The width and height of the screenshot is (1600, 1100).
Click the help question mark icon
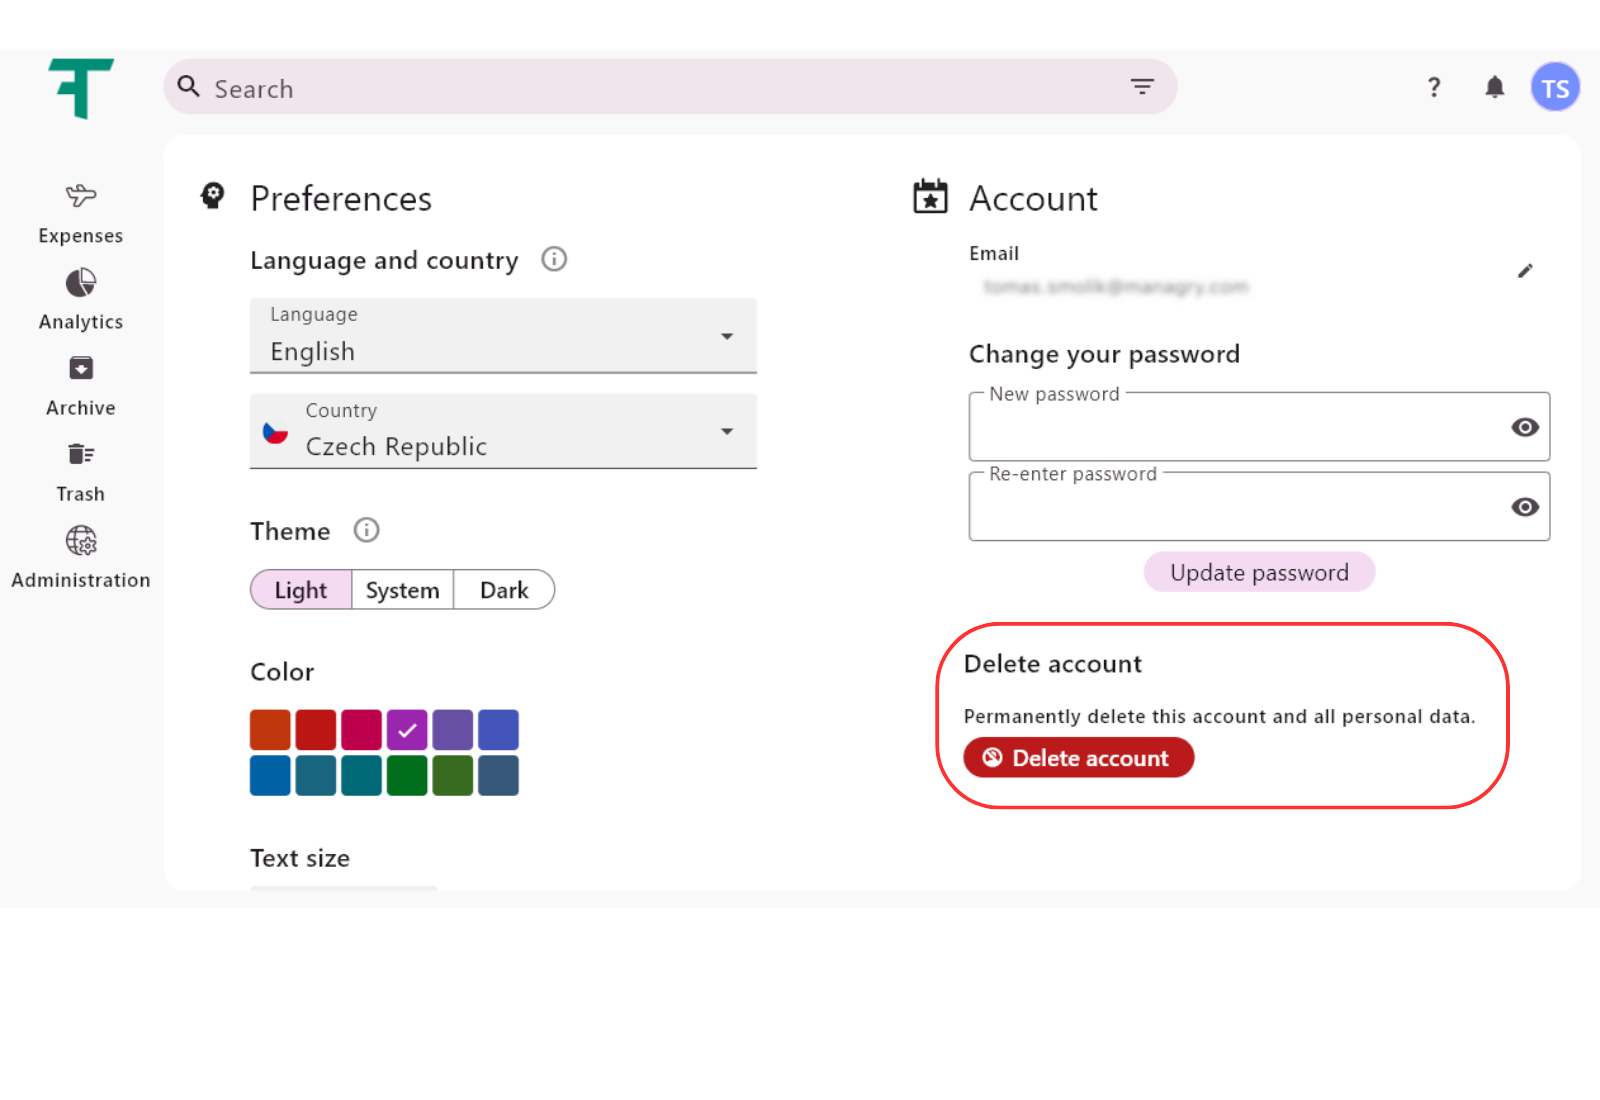[1434, 88]
